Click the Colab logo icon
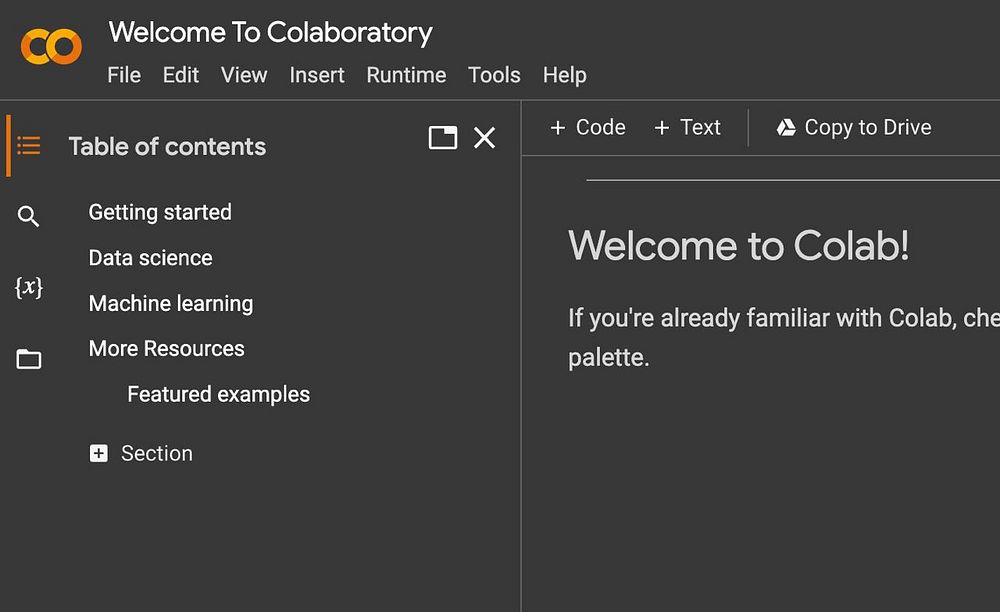1000x612 pixels. click(51, 47)
